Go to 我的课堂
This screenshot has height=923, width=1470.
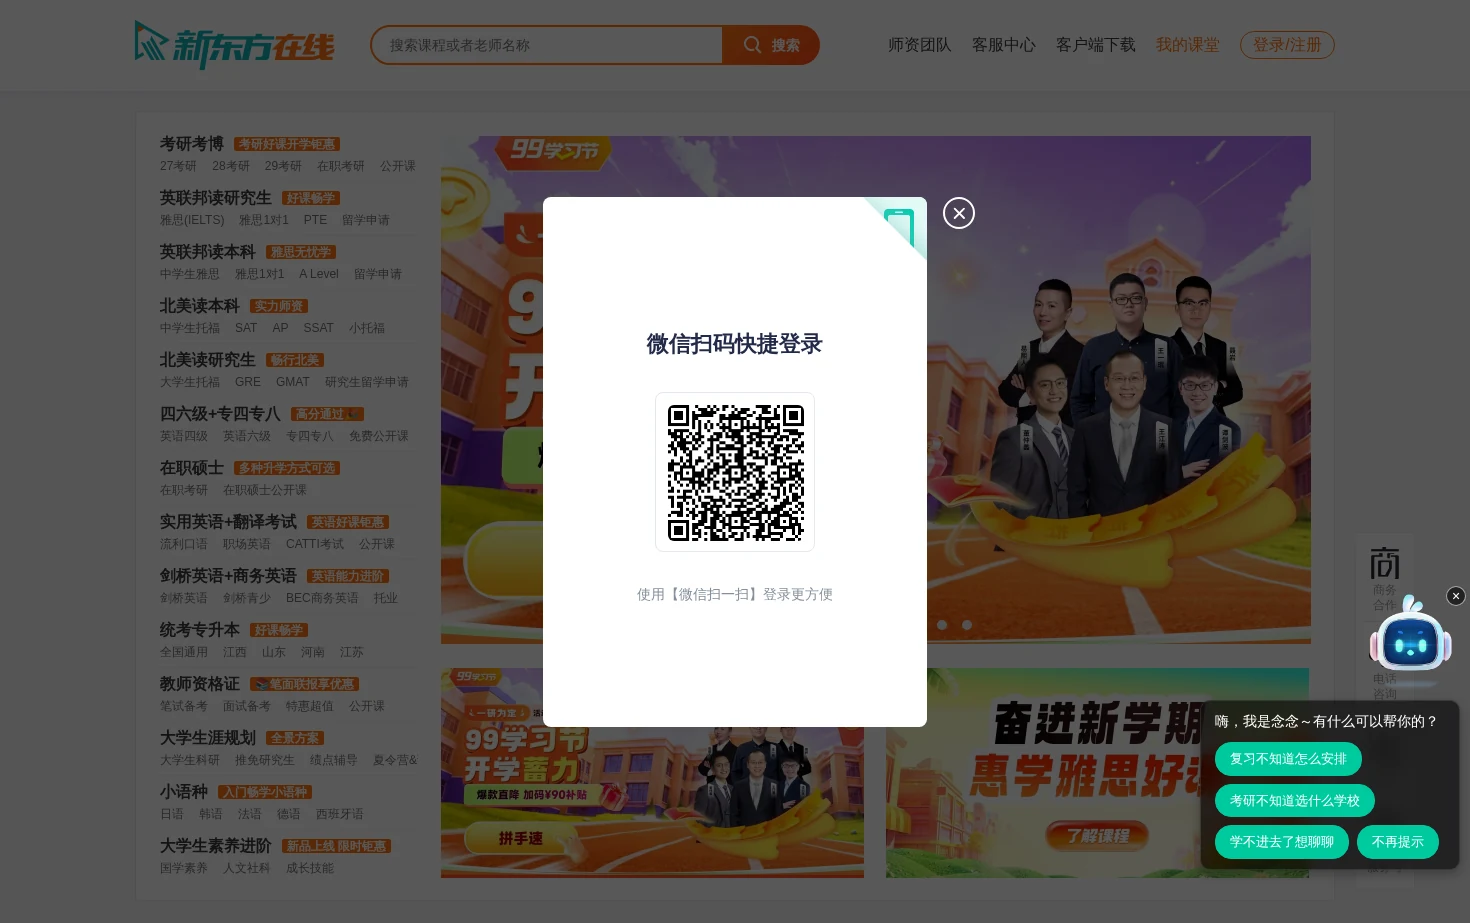point(1188,45)
